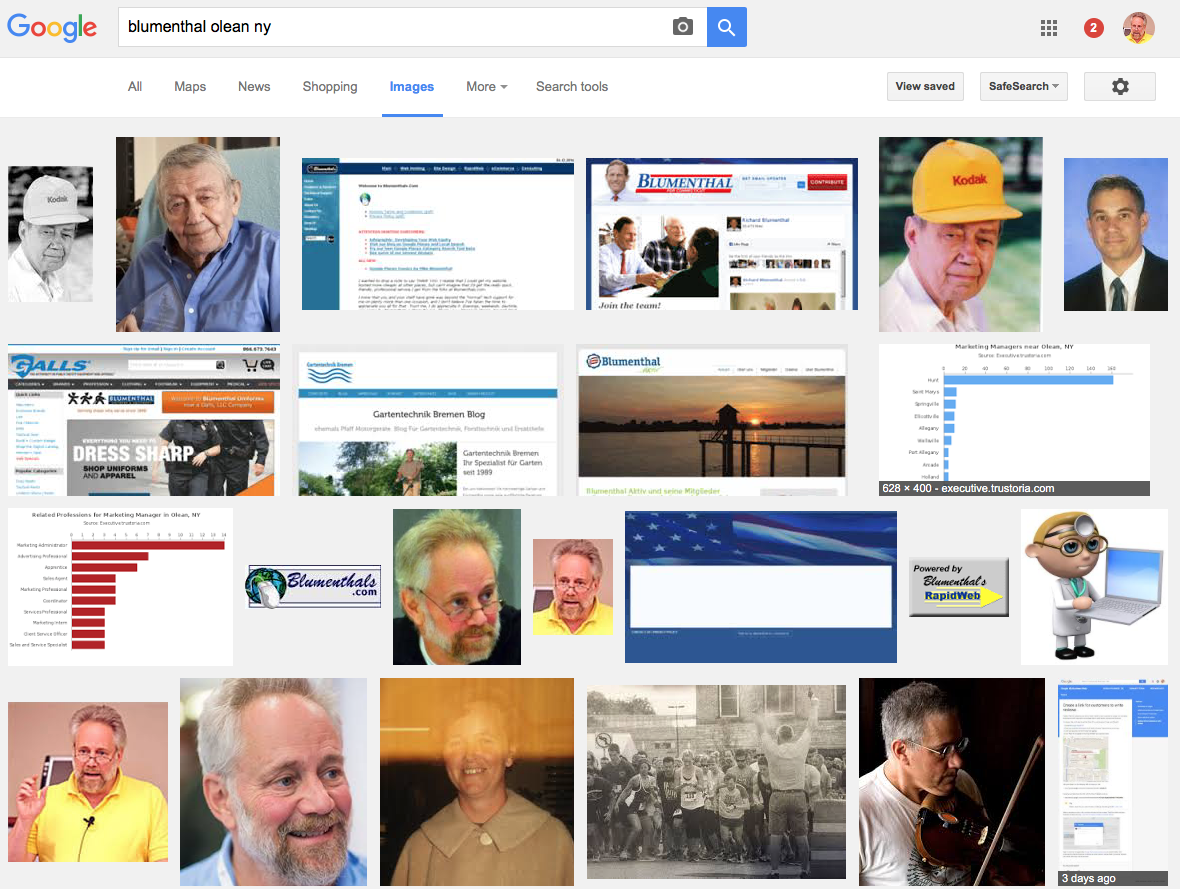Open the Google apps grid

pyautogui.click(x=1048, y=28)
